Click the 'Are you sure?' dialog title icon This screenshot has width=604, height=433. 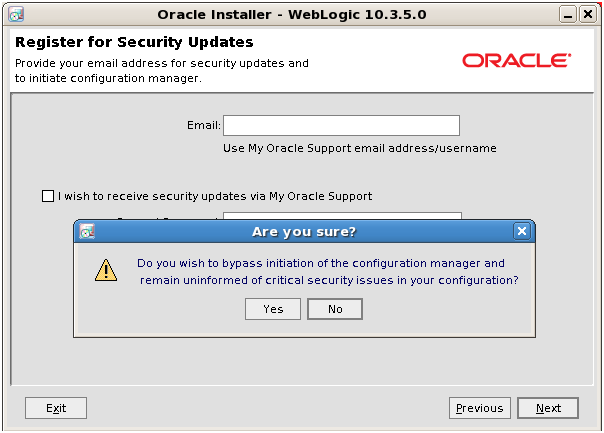[x=87, y=231]
